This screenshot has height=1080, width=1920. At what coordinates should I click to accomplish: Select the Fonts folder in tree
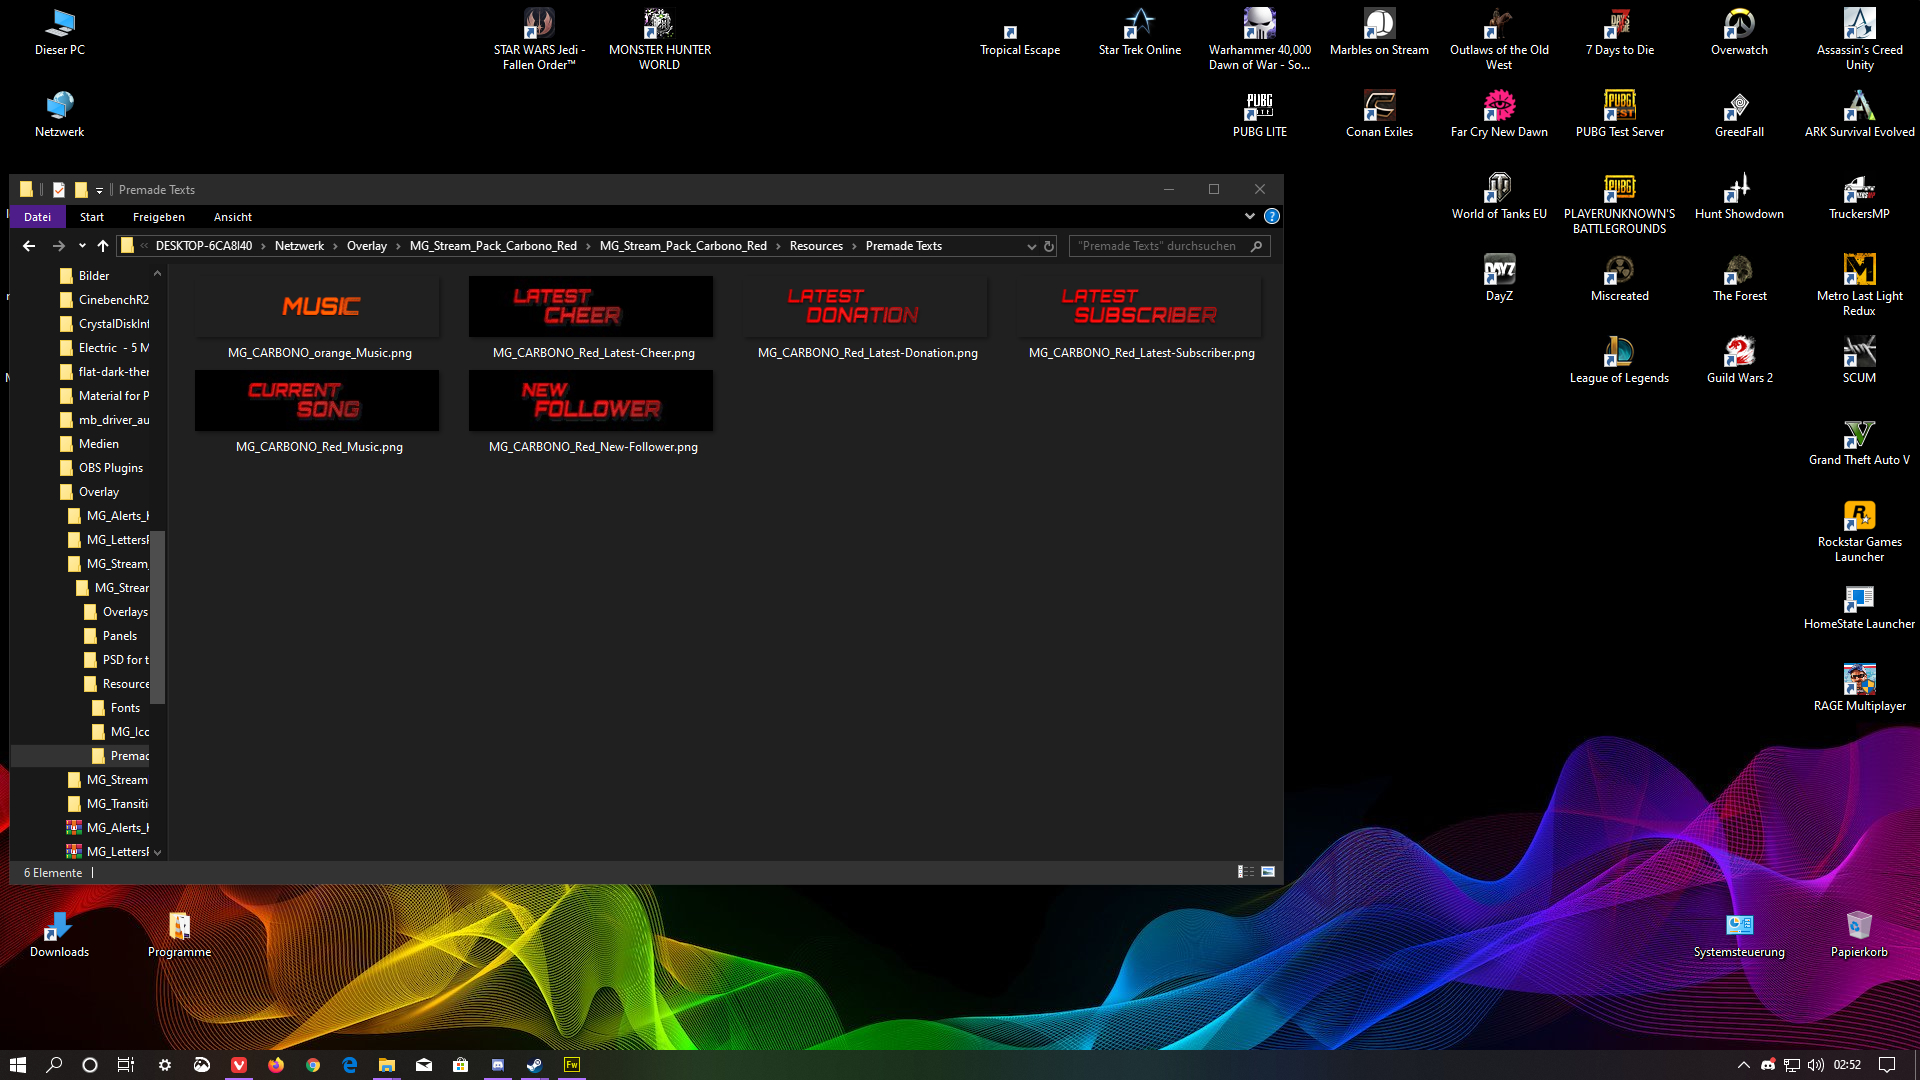coord(125,708)
